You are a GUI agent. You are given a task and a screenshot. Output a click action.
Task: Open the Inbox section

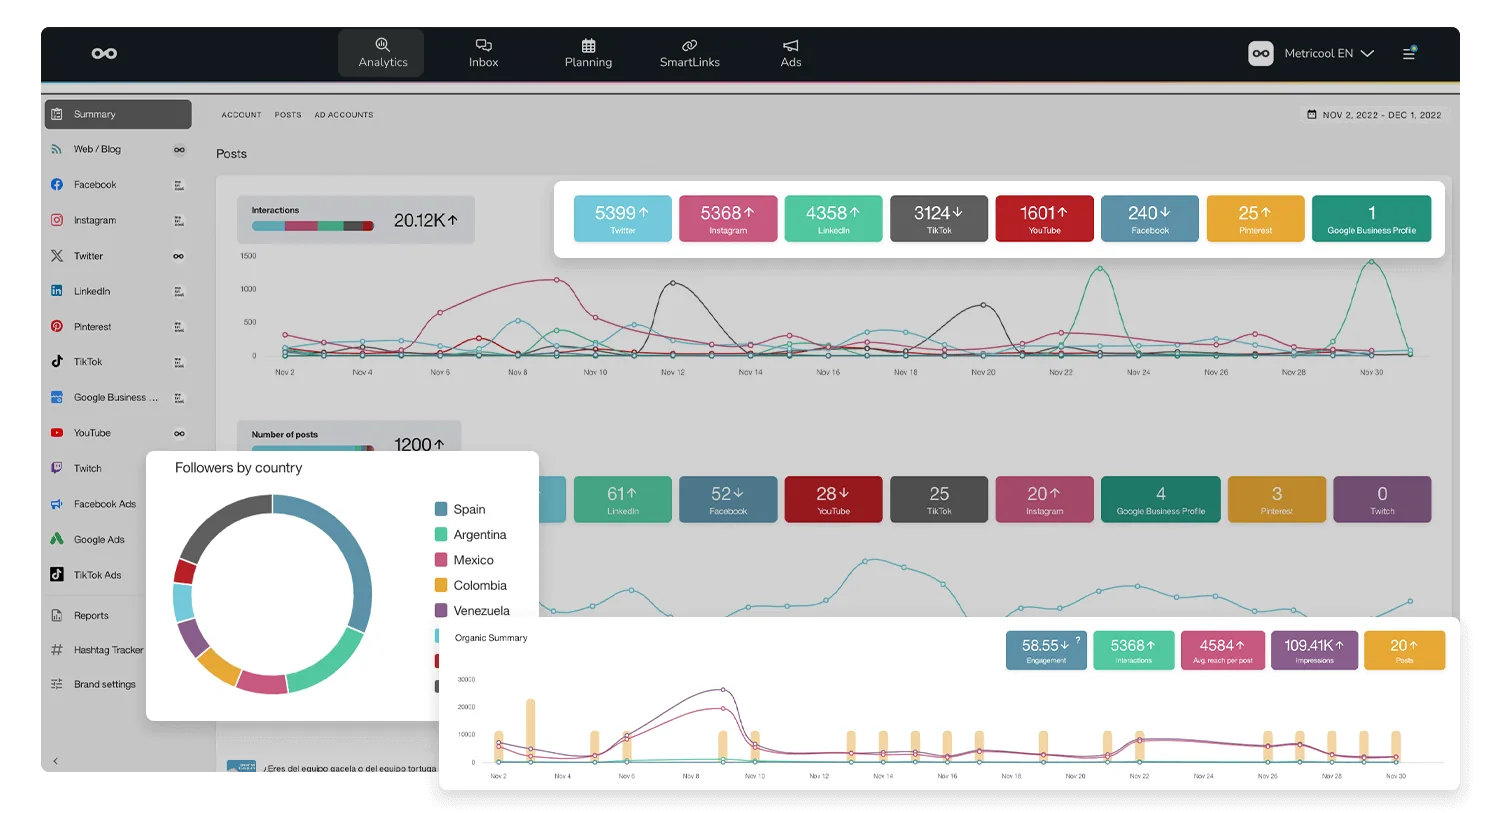tap(483, 53)
